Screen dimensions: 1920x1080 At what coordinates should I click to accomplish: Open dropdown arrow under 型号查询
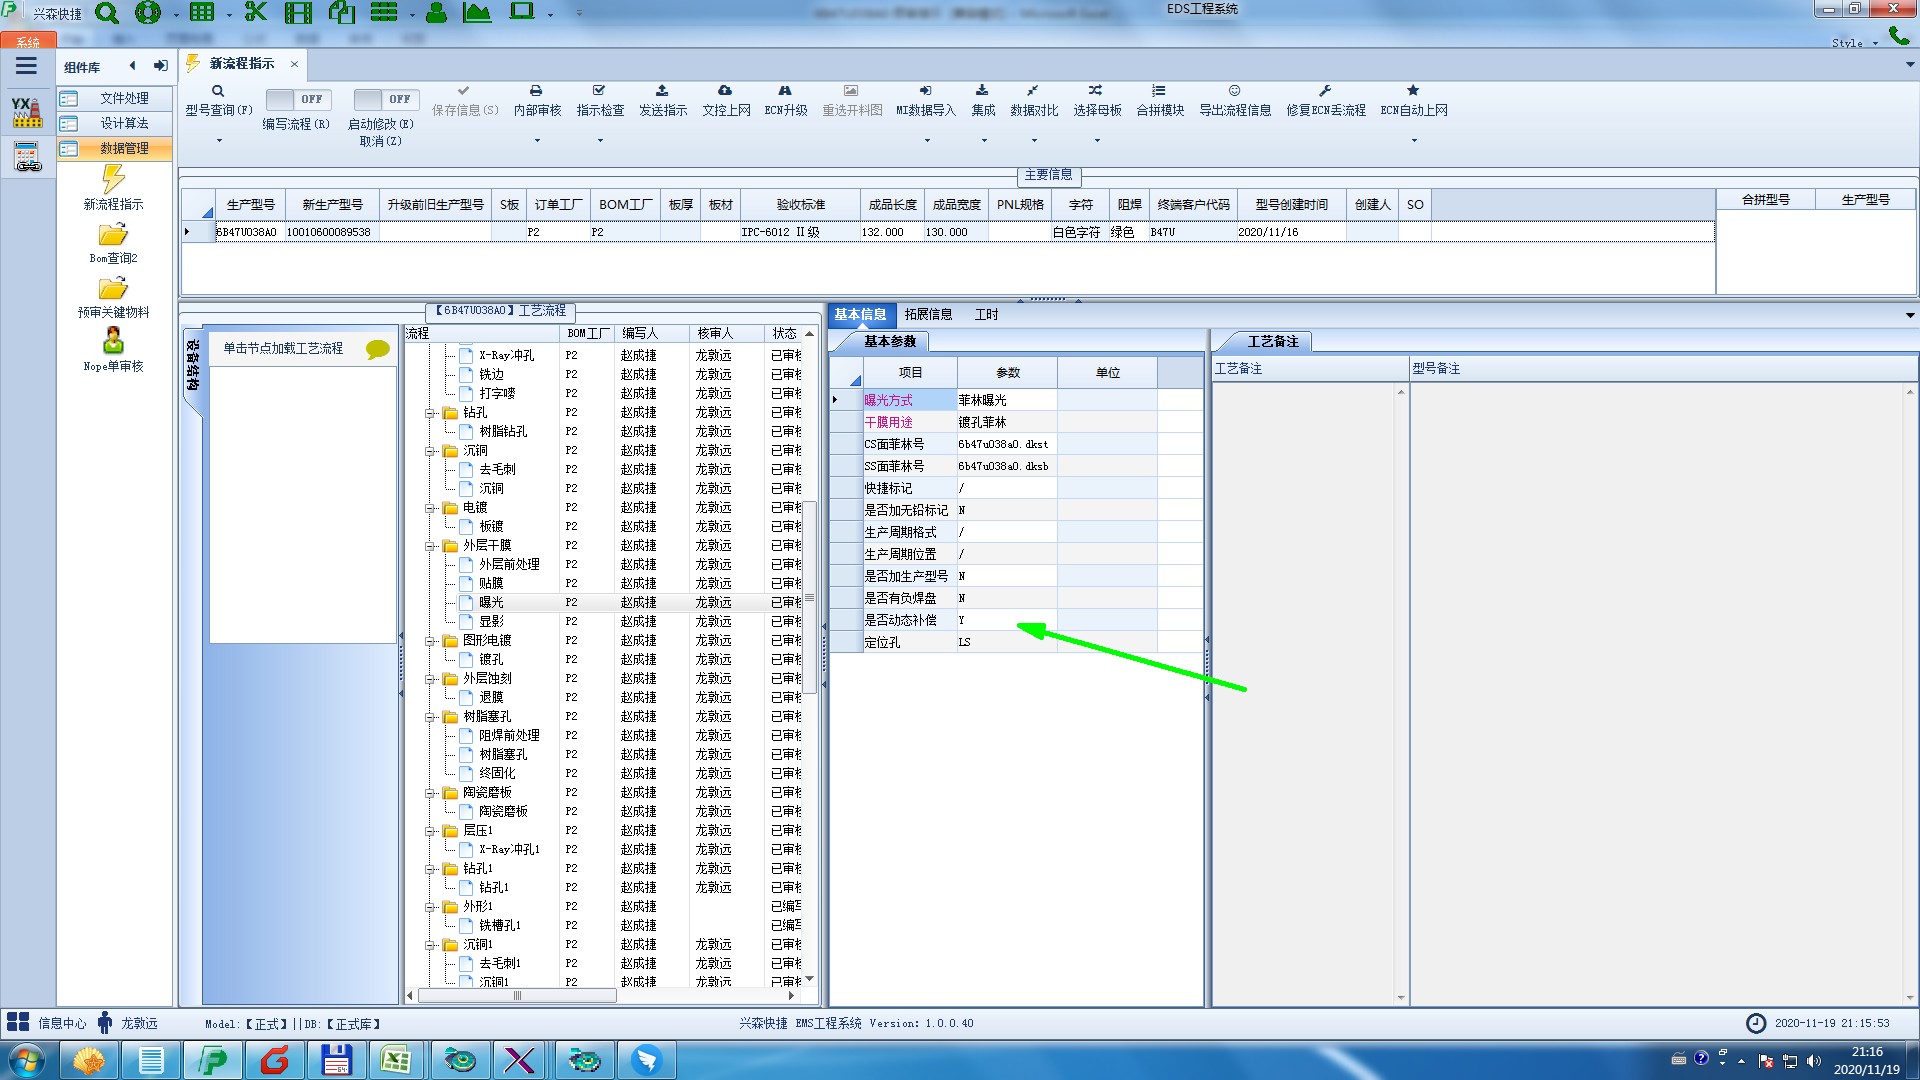[219, 140]
